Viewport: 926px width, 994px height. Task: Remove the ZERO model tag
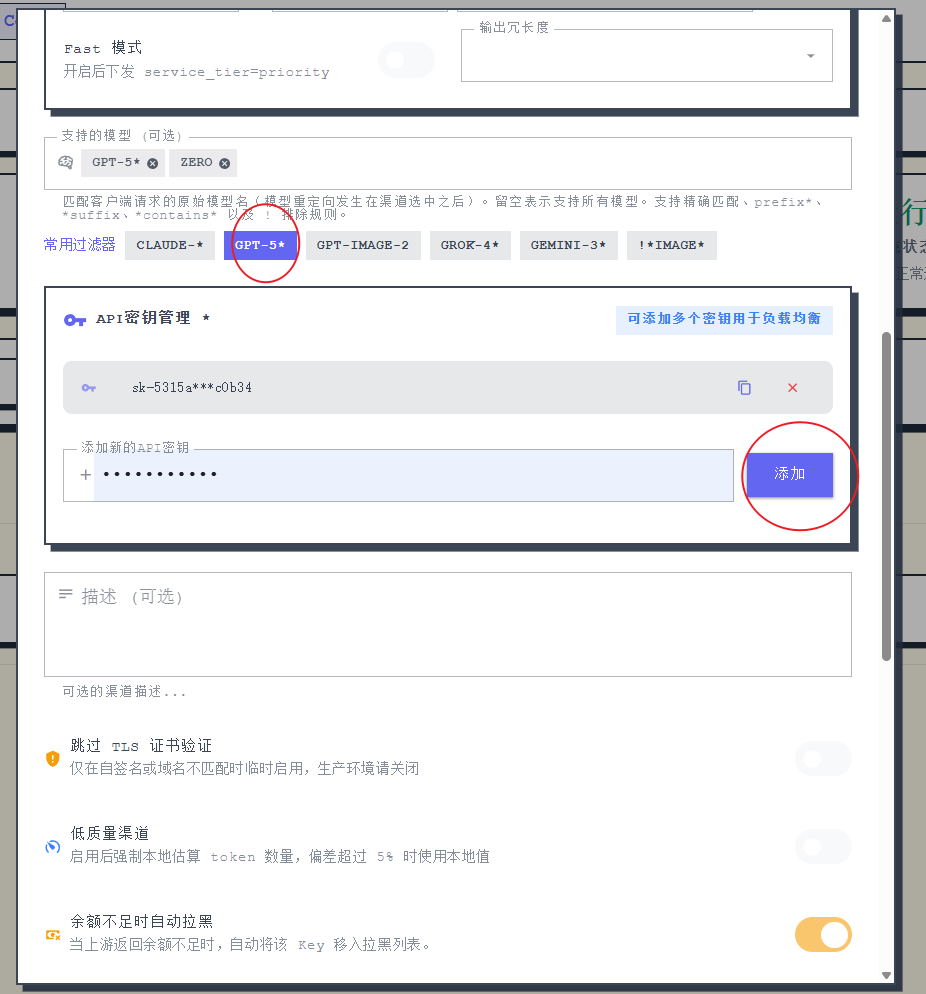point(224,164)
